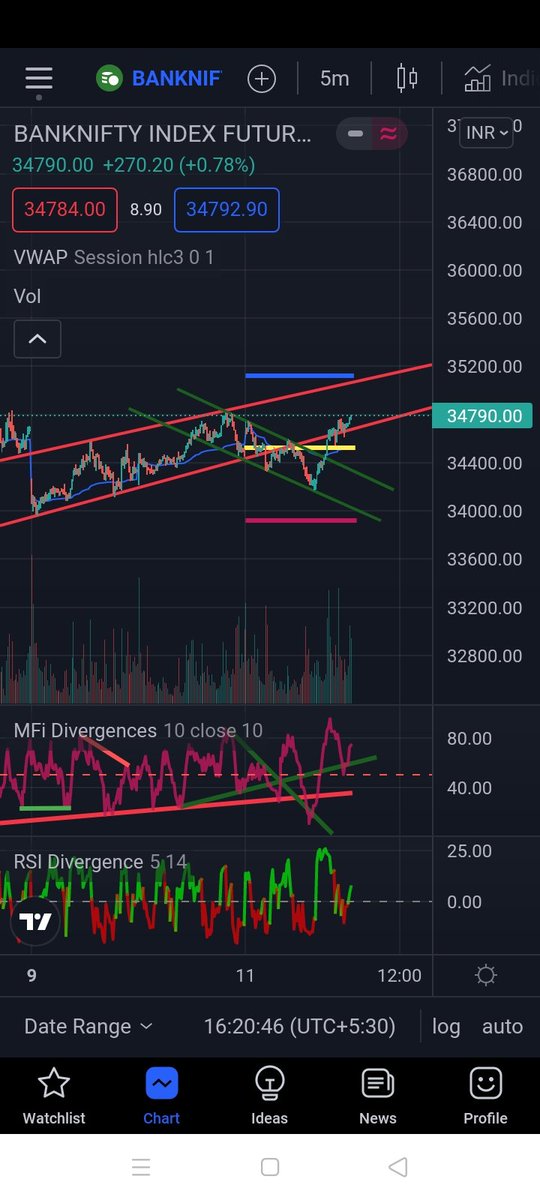540x1200 pixels.
Task: Click the 12:00 time axis label
Action: pos(400,976)
